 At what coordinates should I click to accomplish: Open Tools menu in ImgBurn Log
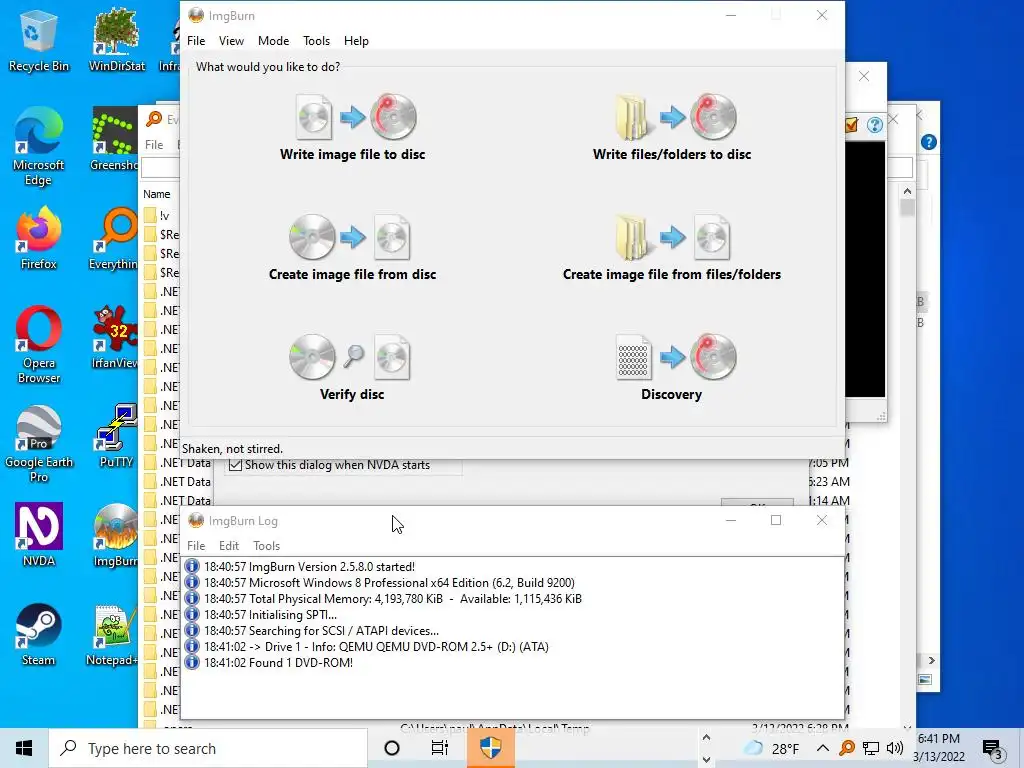(x=266, y=545)
